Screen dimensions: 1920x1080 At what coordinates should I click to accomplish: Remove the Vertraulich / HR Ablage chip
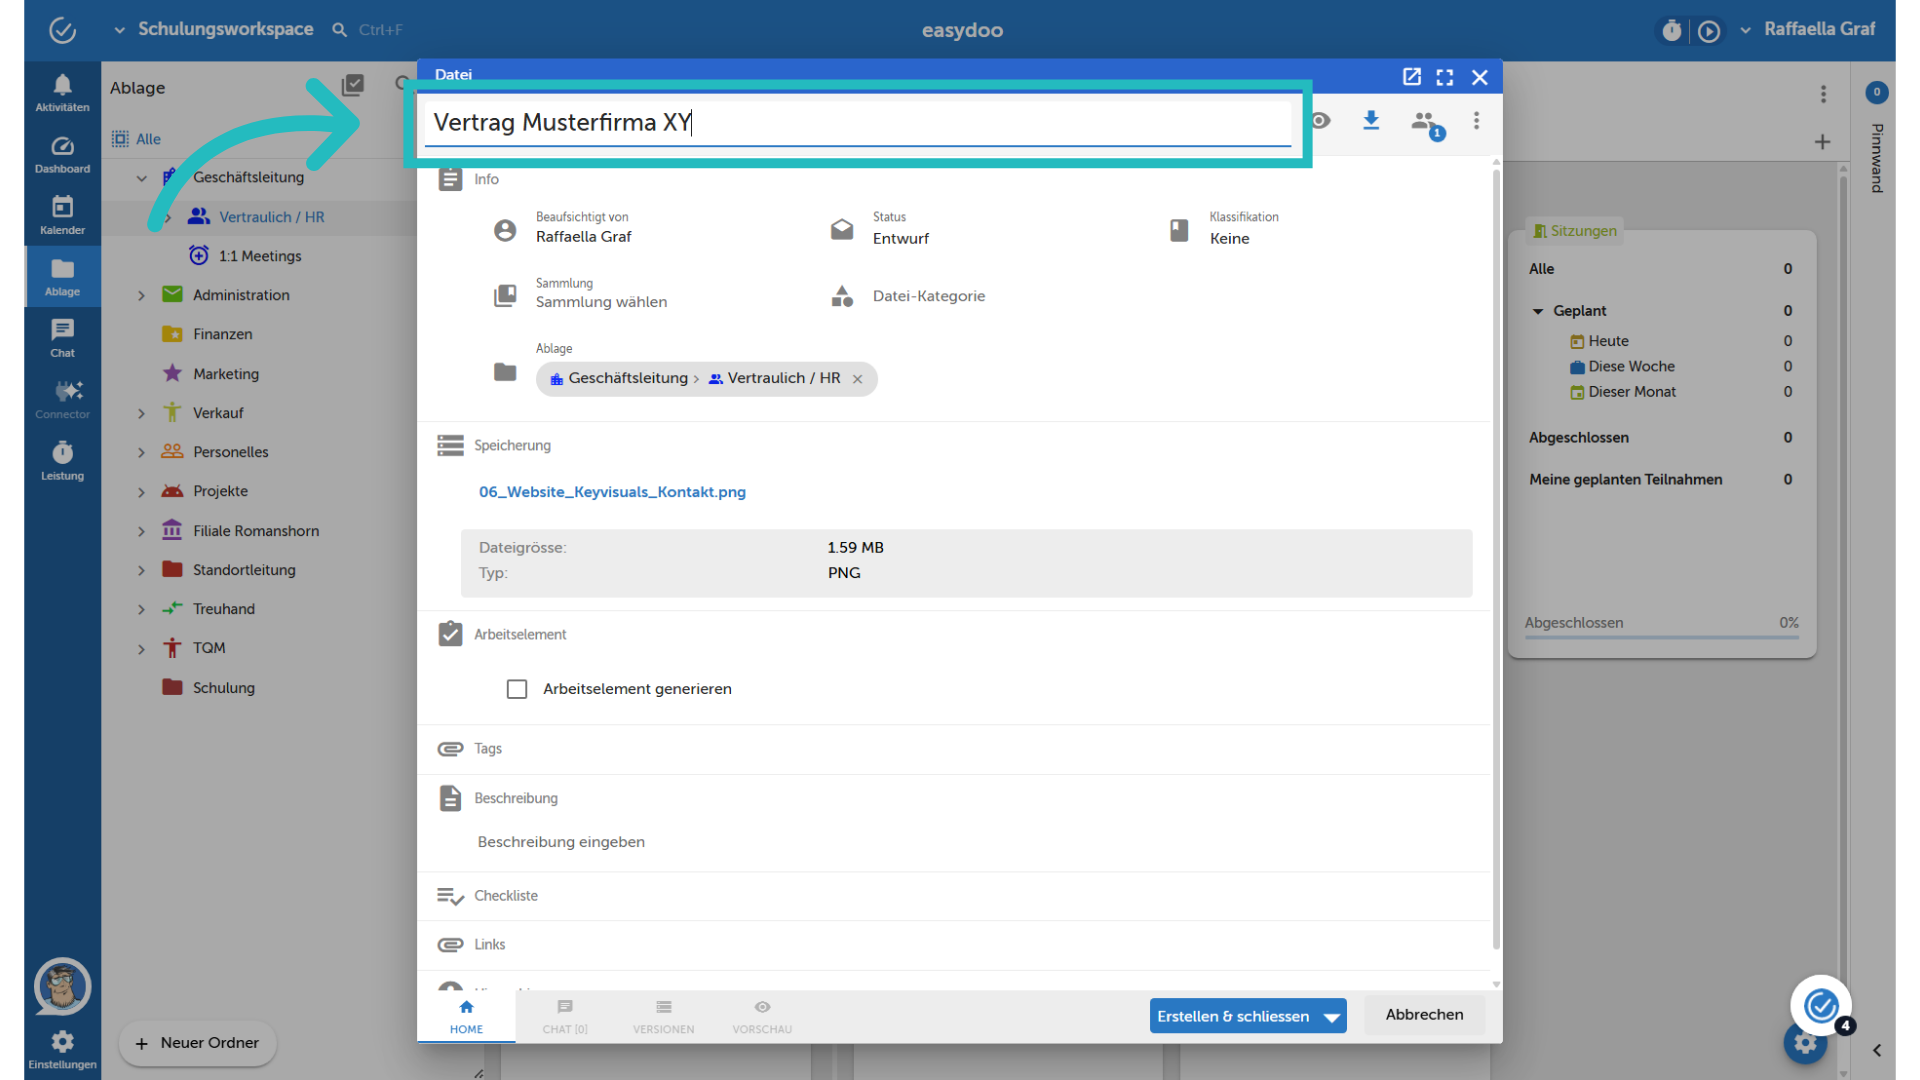(857, 379)
